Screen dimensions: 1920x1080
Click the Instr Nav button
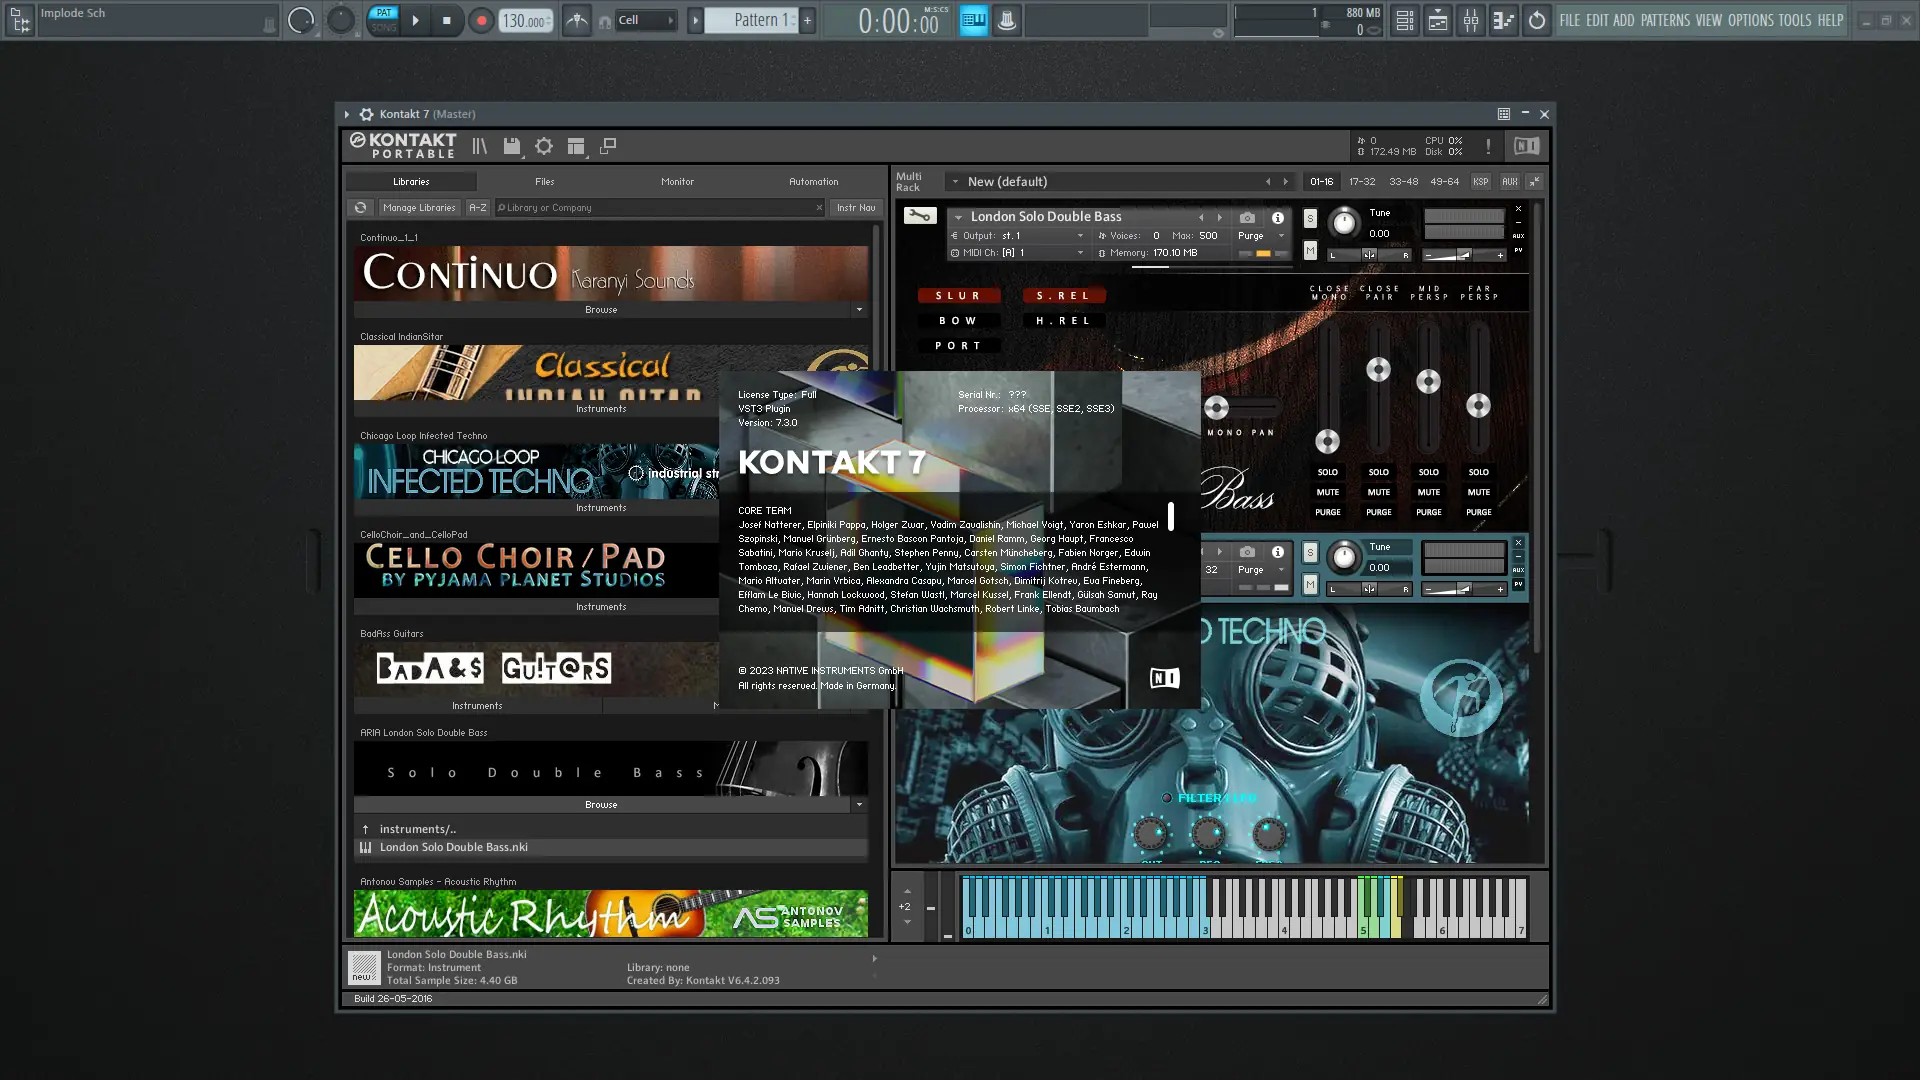(x=856, y=208)
